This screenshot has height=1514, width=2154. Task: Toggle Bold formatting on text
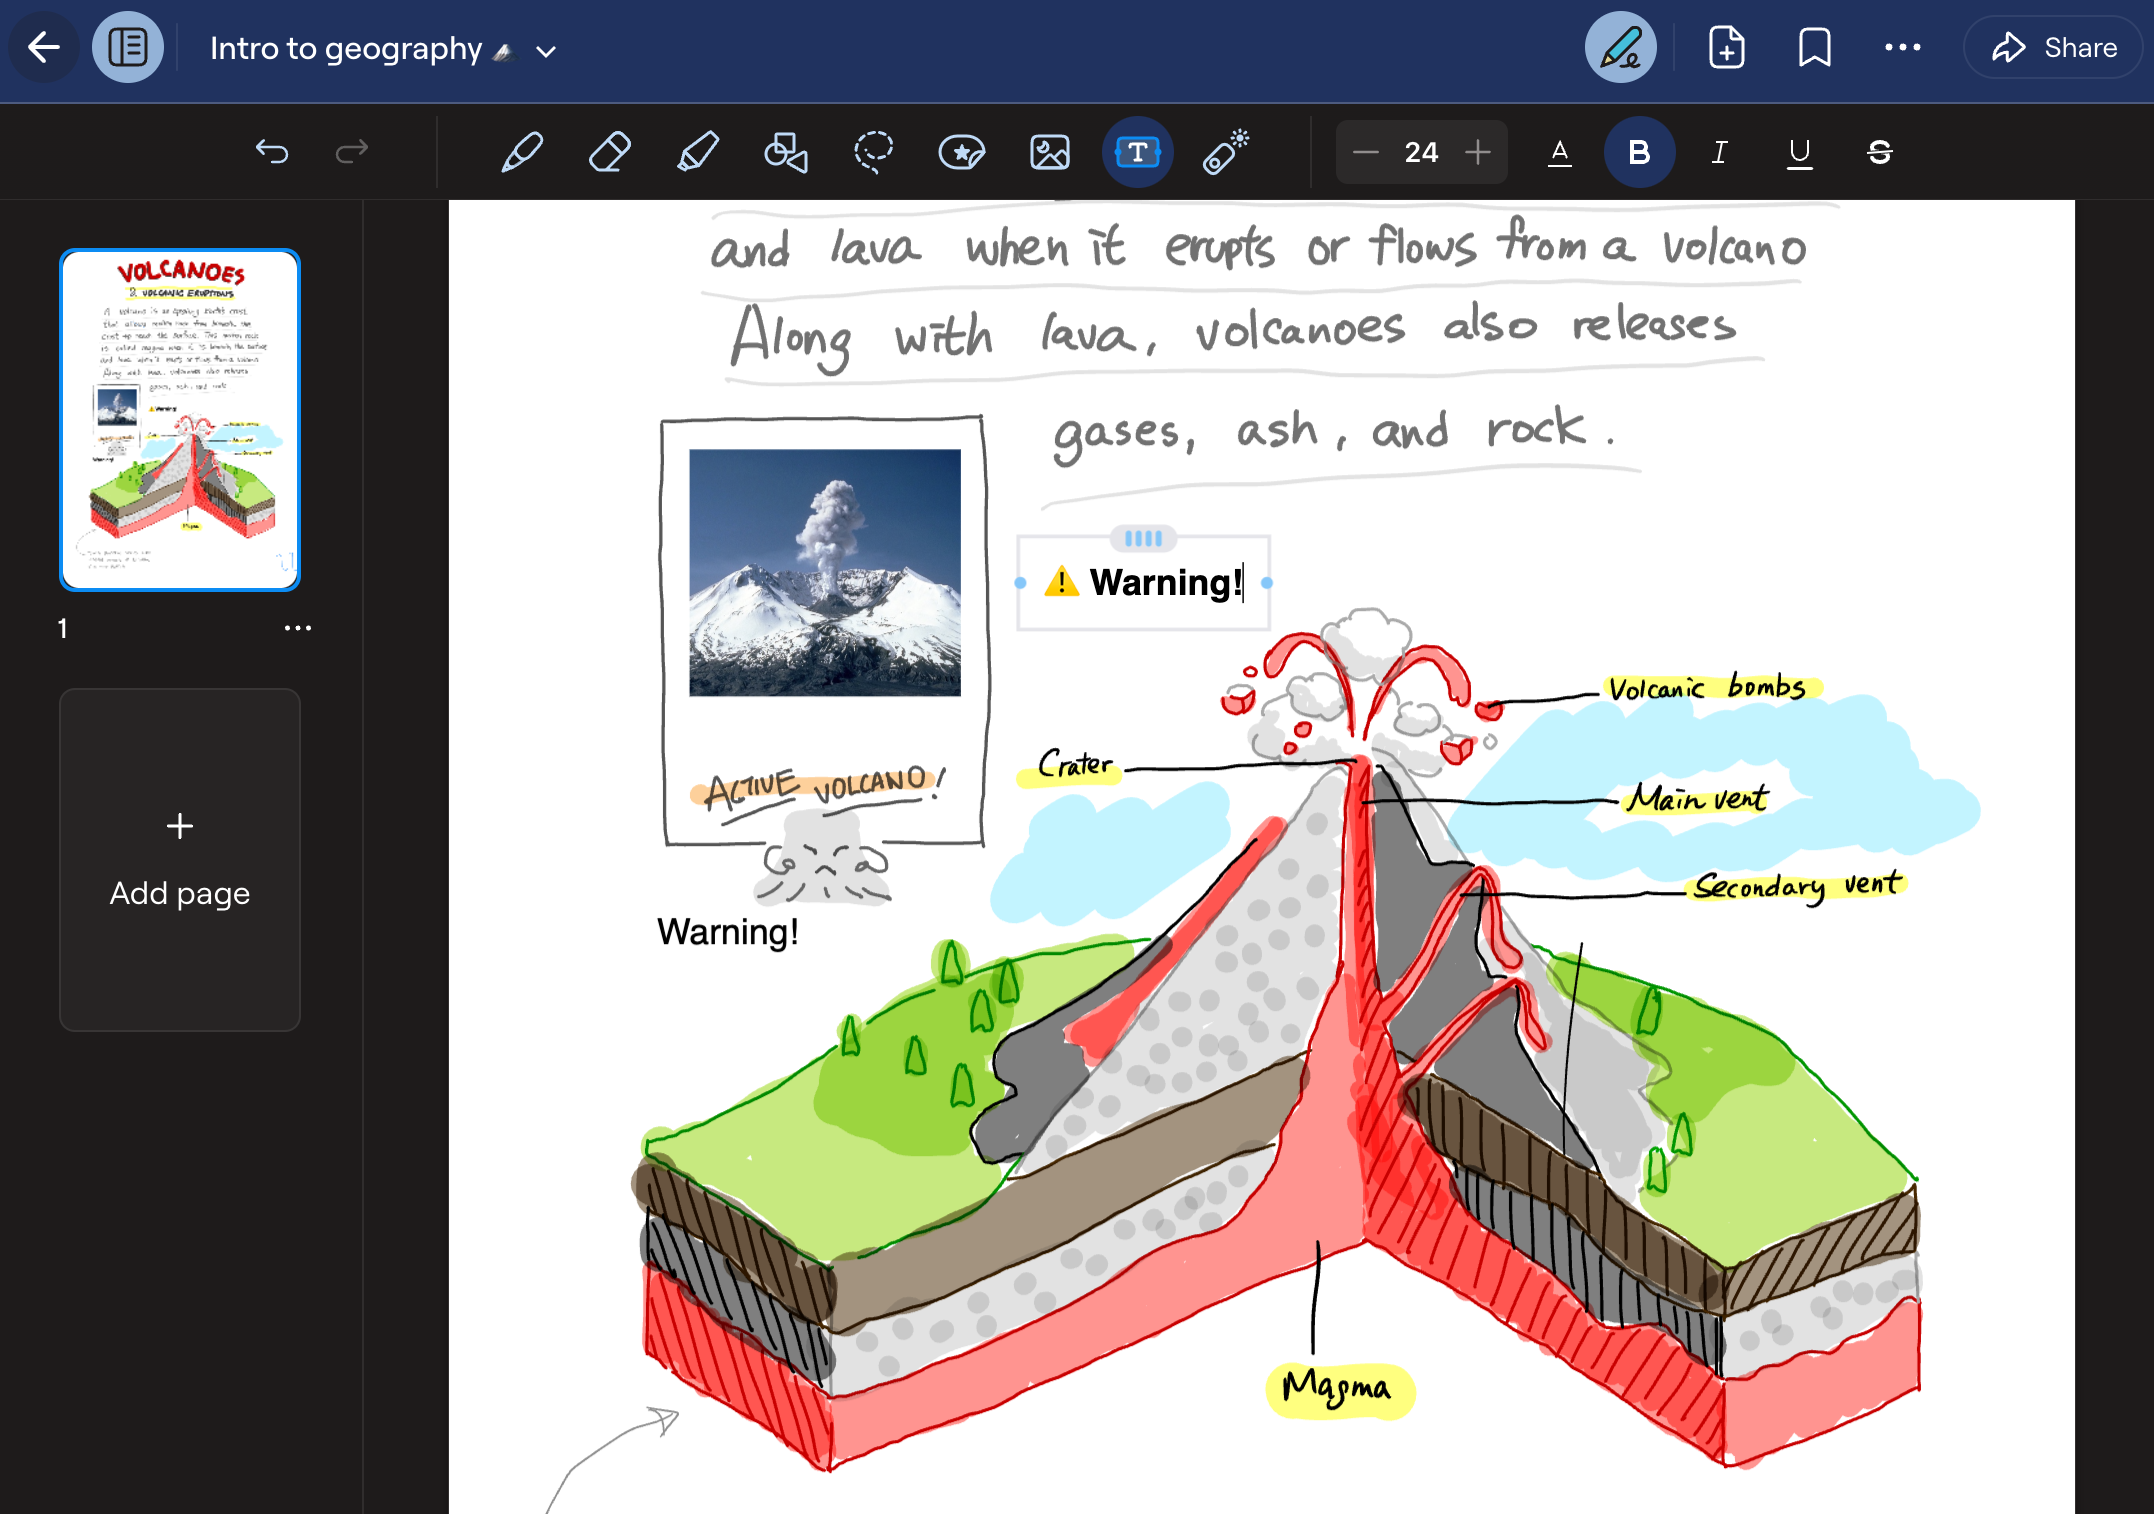point(1638,152)
